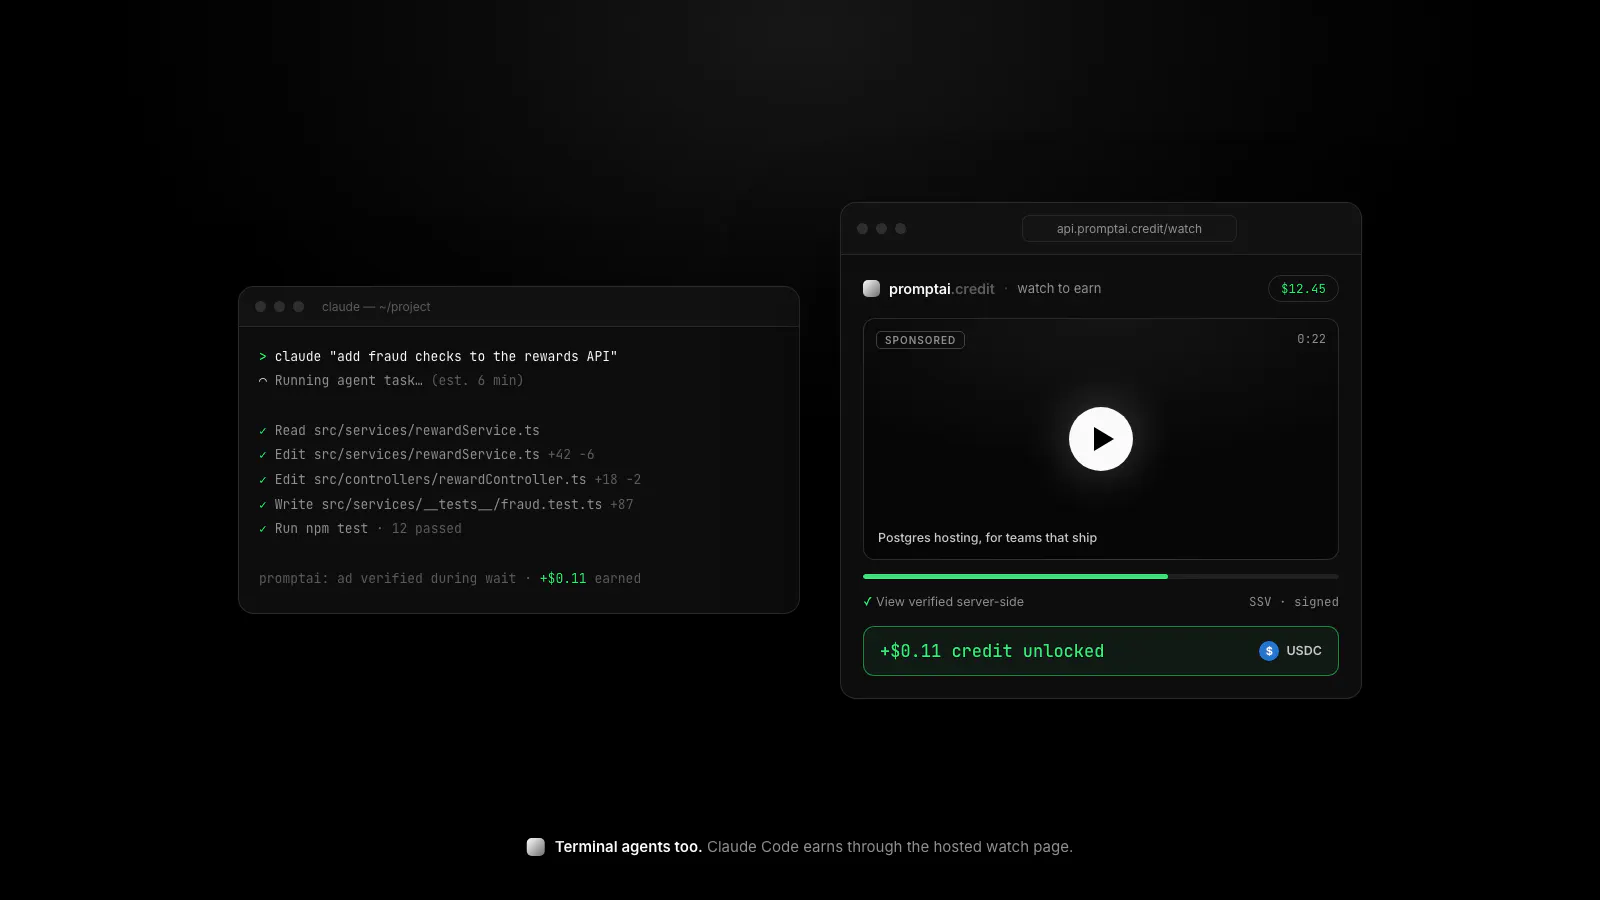Click the logo icon beside Terminal agents too
Image resolution: width=1600 pixels, height=900 pixels.
pos(536,847)
